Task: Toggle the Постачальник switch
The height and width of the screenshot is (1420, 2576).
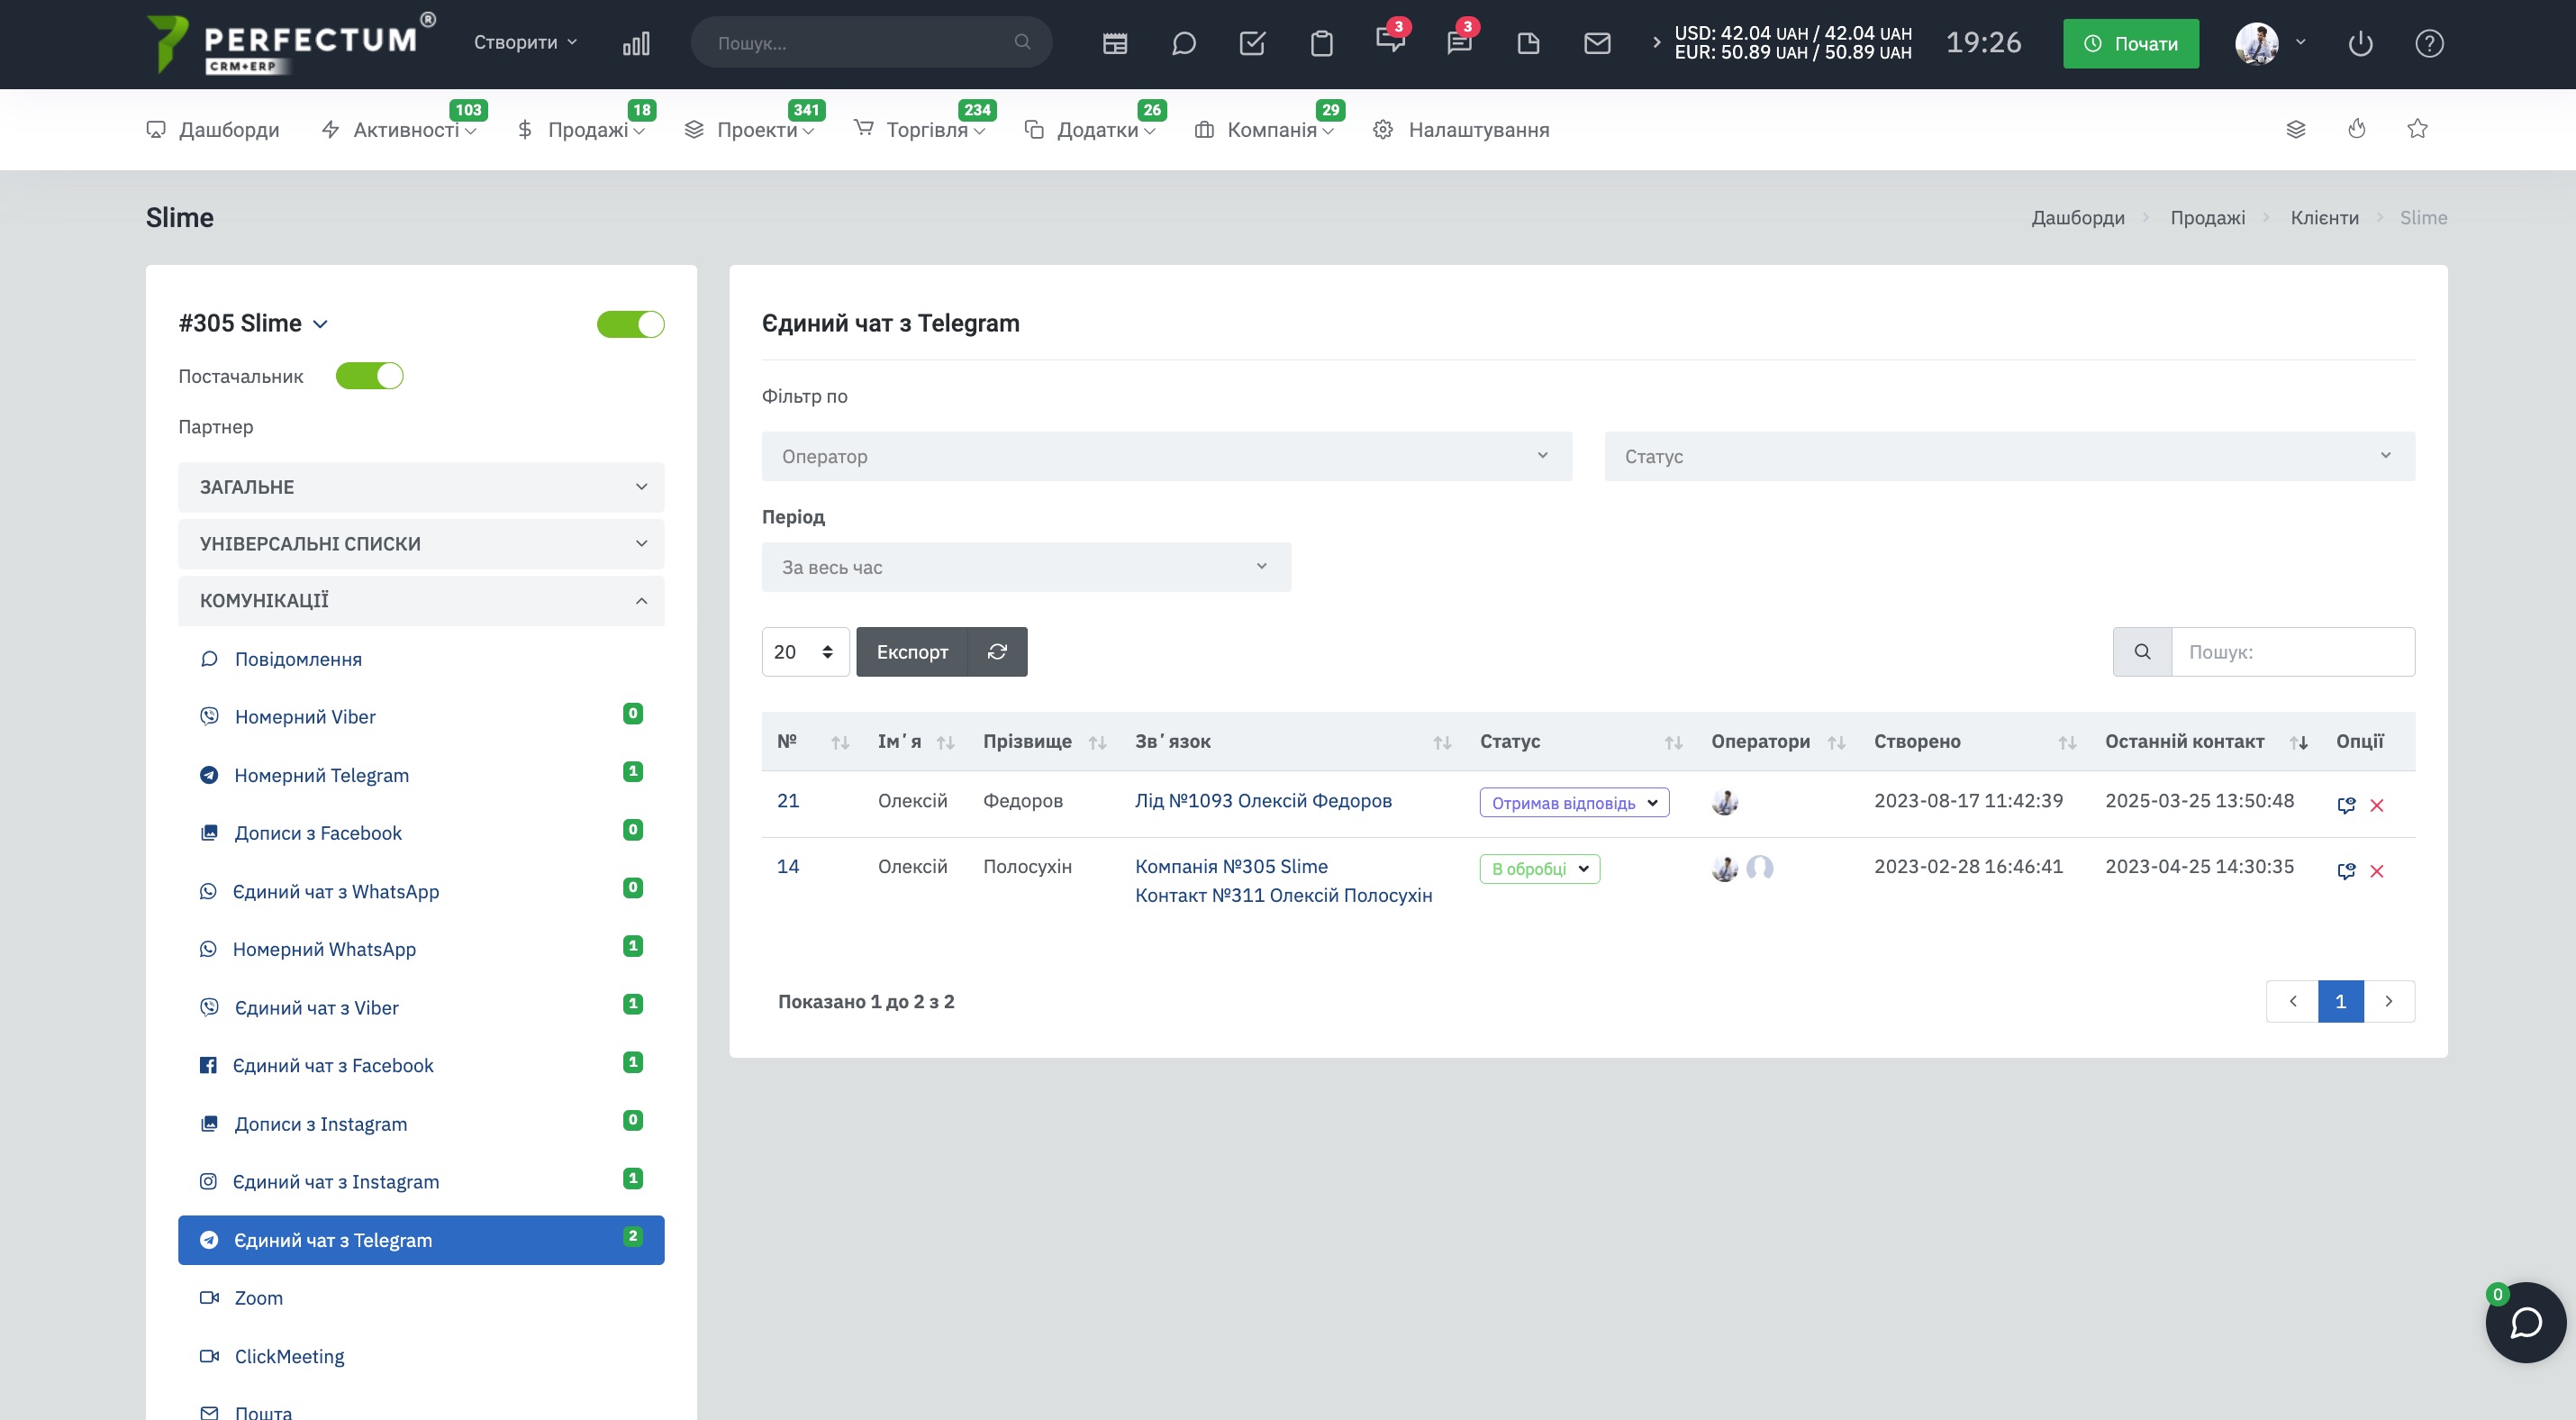Action: tap(369, 376)
